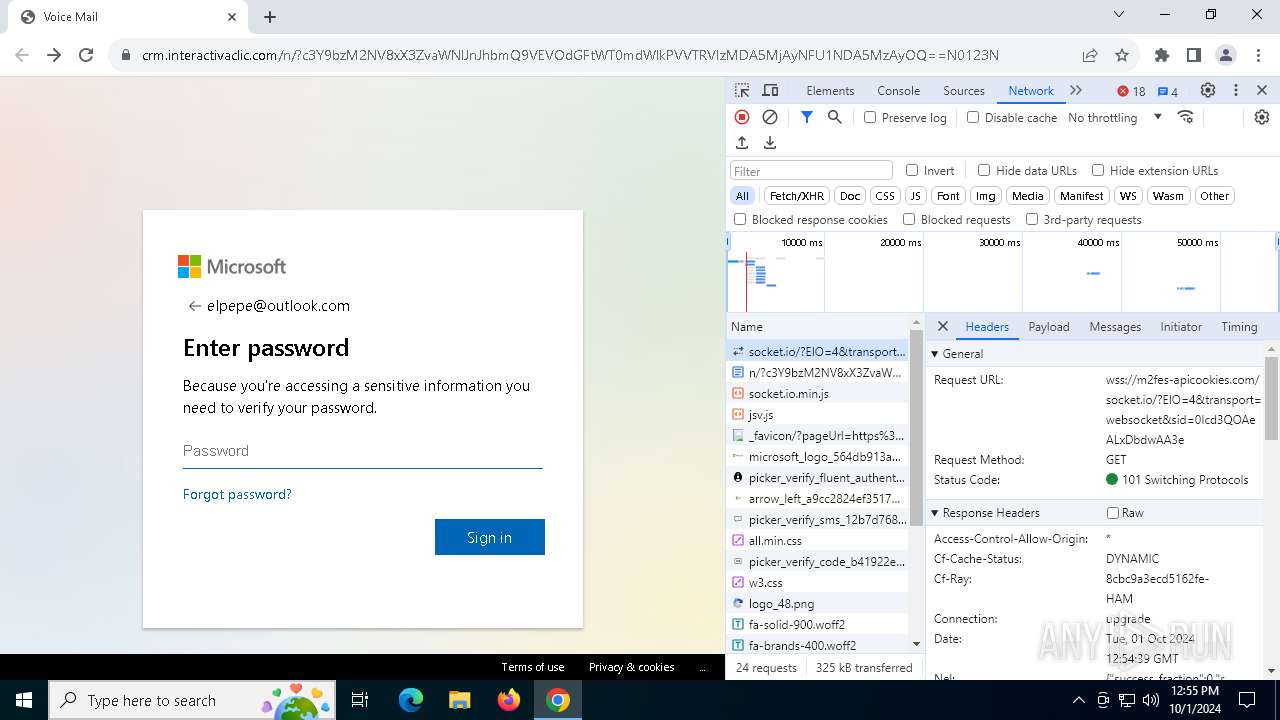Share this page icon
This screenshot has width=1280, height=720.
[1090, 55]
